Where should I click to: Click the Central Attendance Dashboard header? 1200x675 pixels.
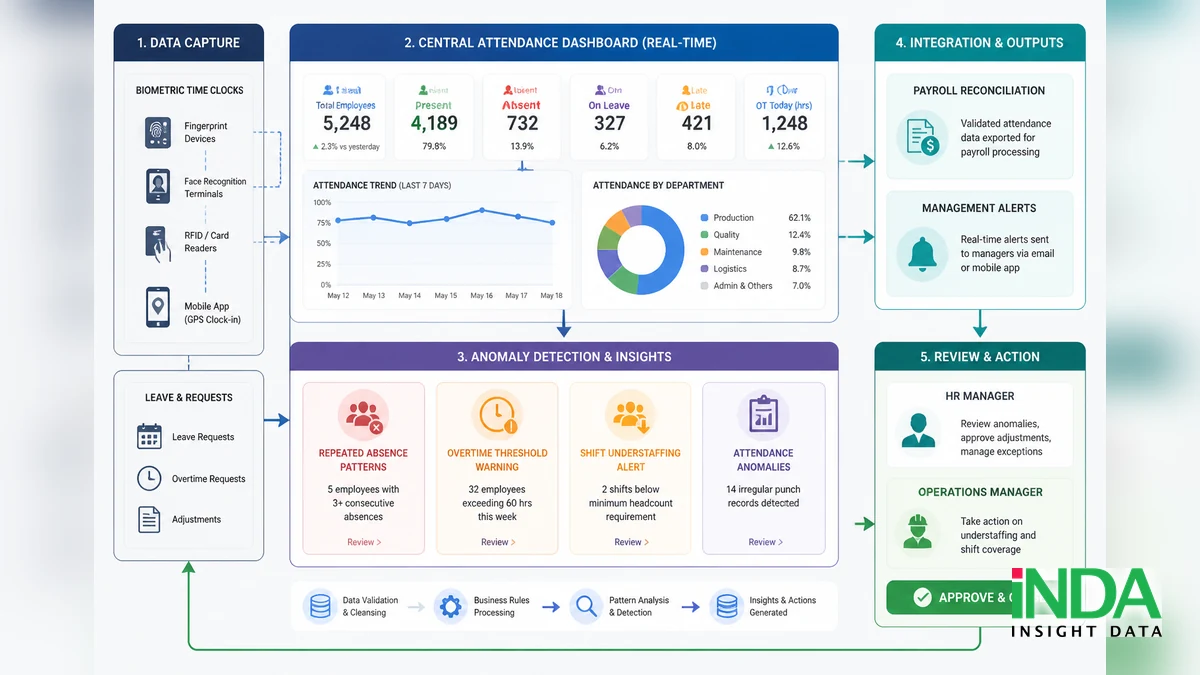pyautogui.click(x=563, y=43)
